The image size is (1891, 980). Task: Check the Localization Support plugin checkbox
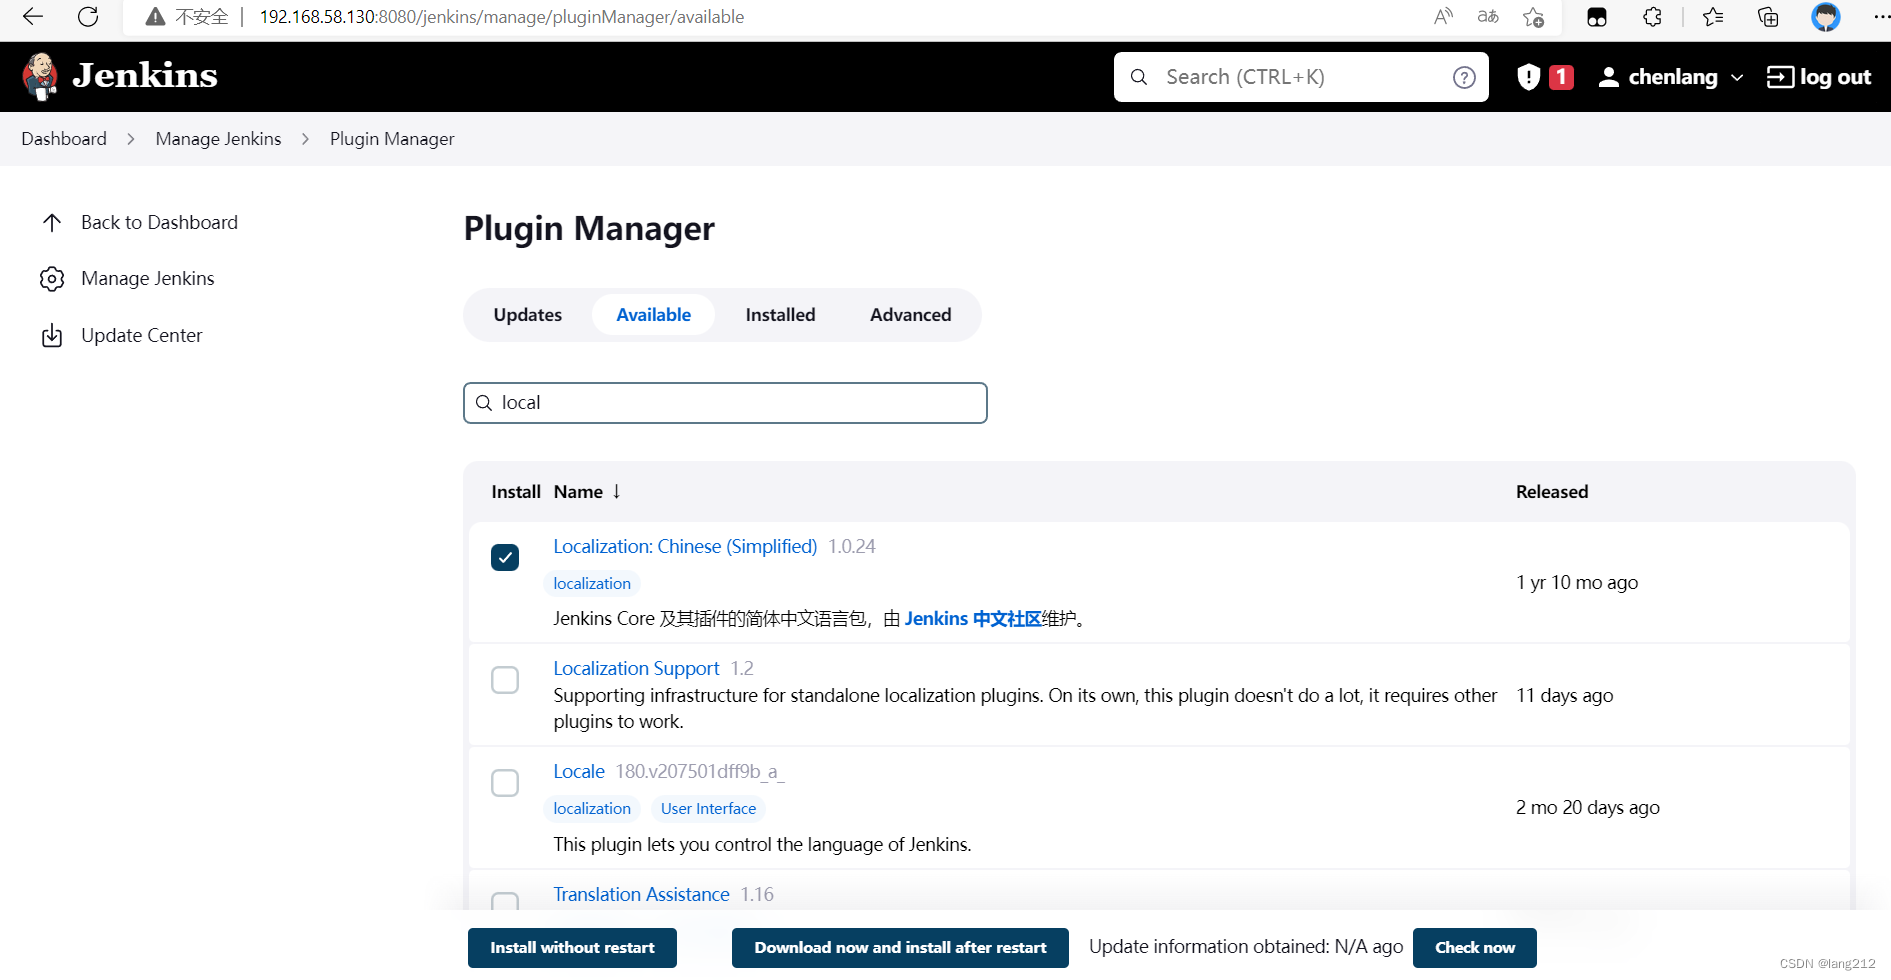[x=505, y=680]
